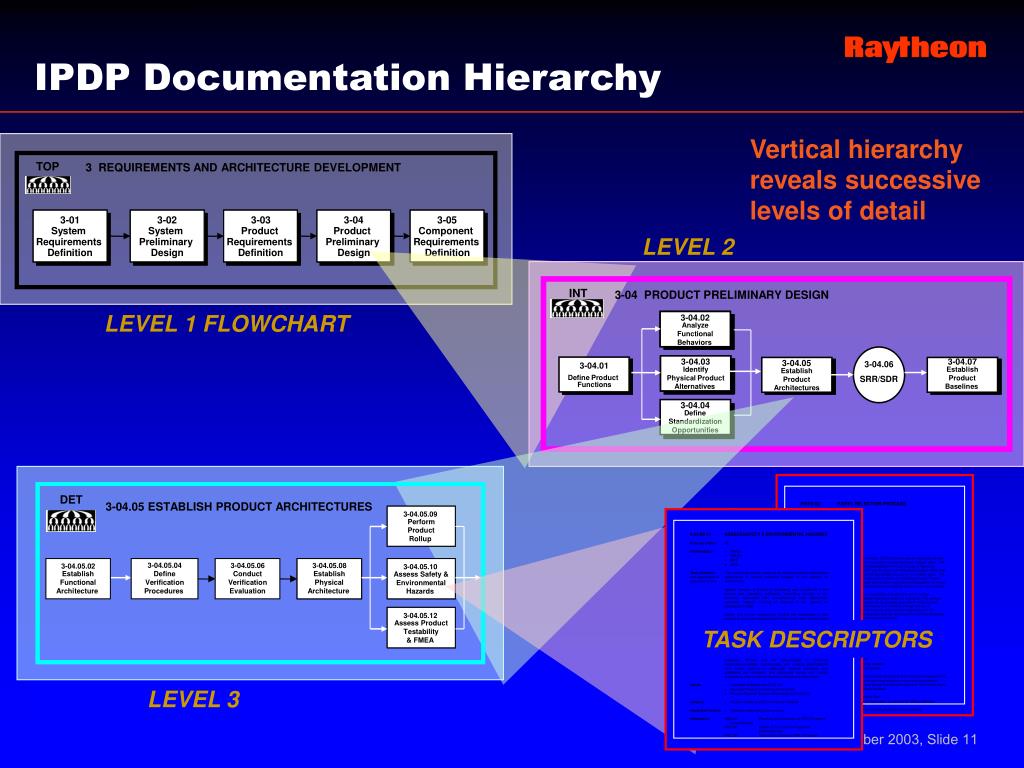This screenshot has height=768, width=1024.
Task: Click '3-04 PRODUCT PRELIMINARY DESIGN' heading
Action: [x=722, y=295]
